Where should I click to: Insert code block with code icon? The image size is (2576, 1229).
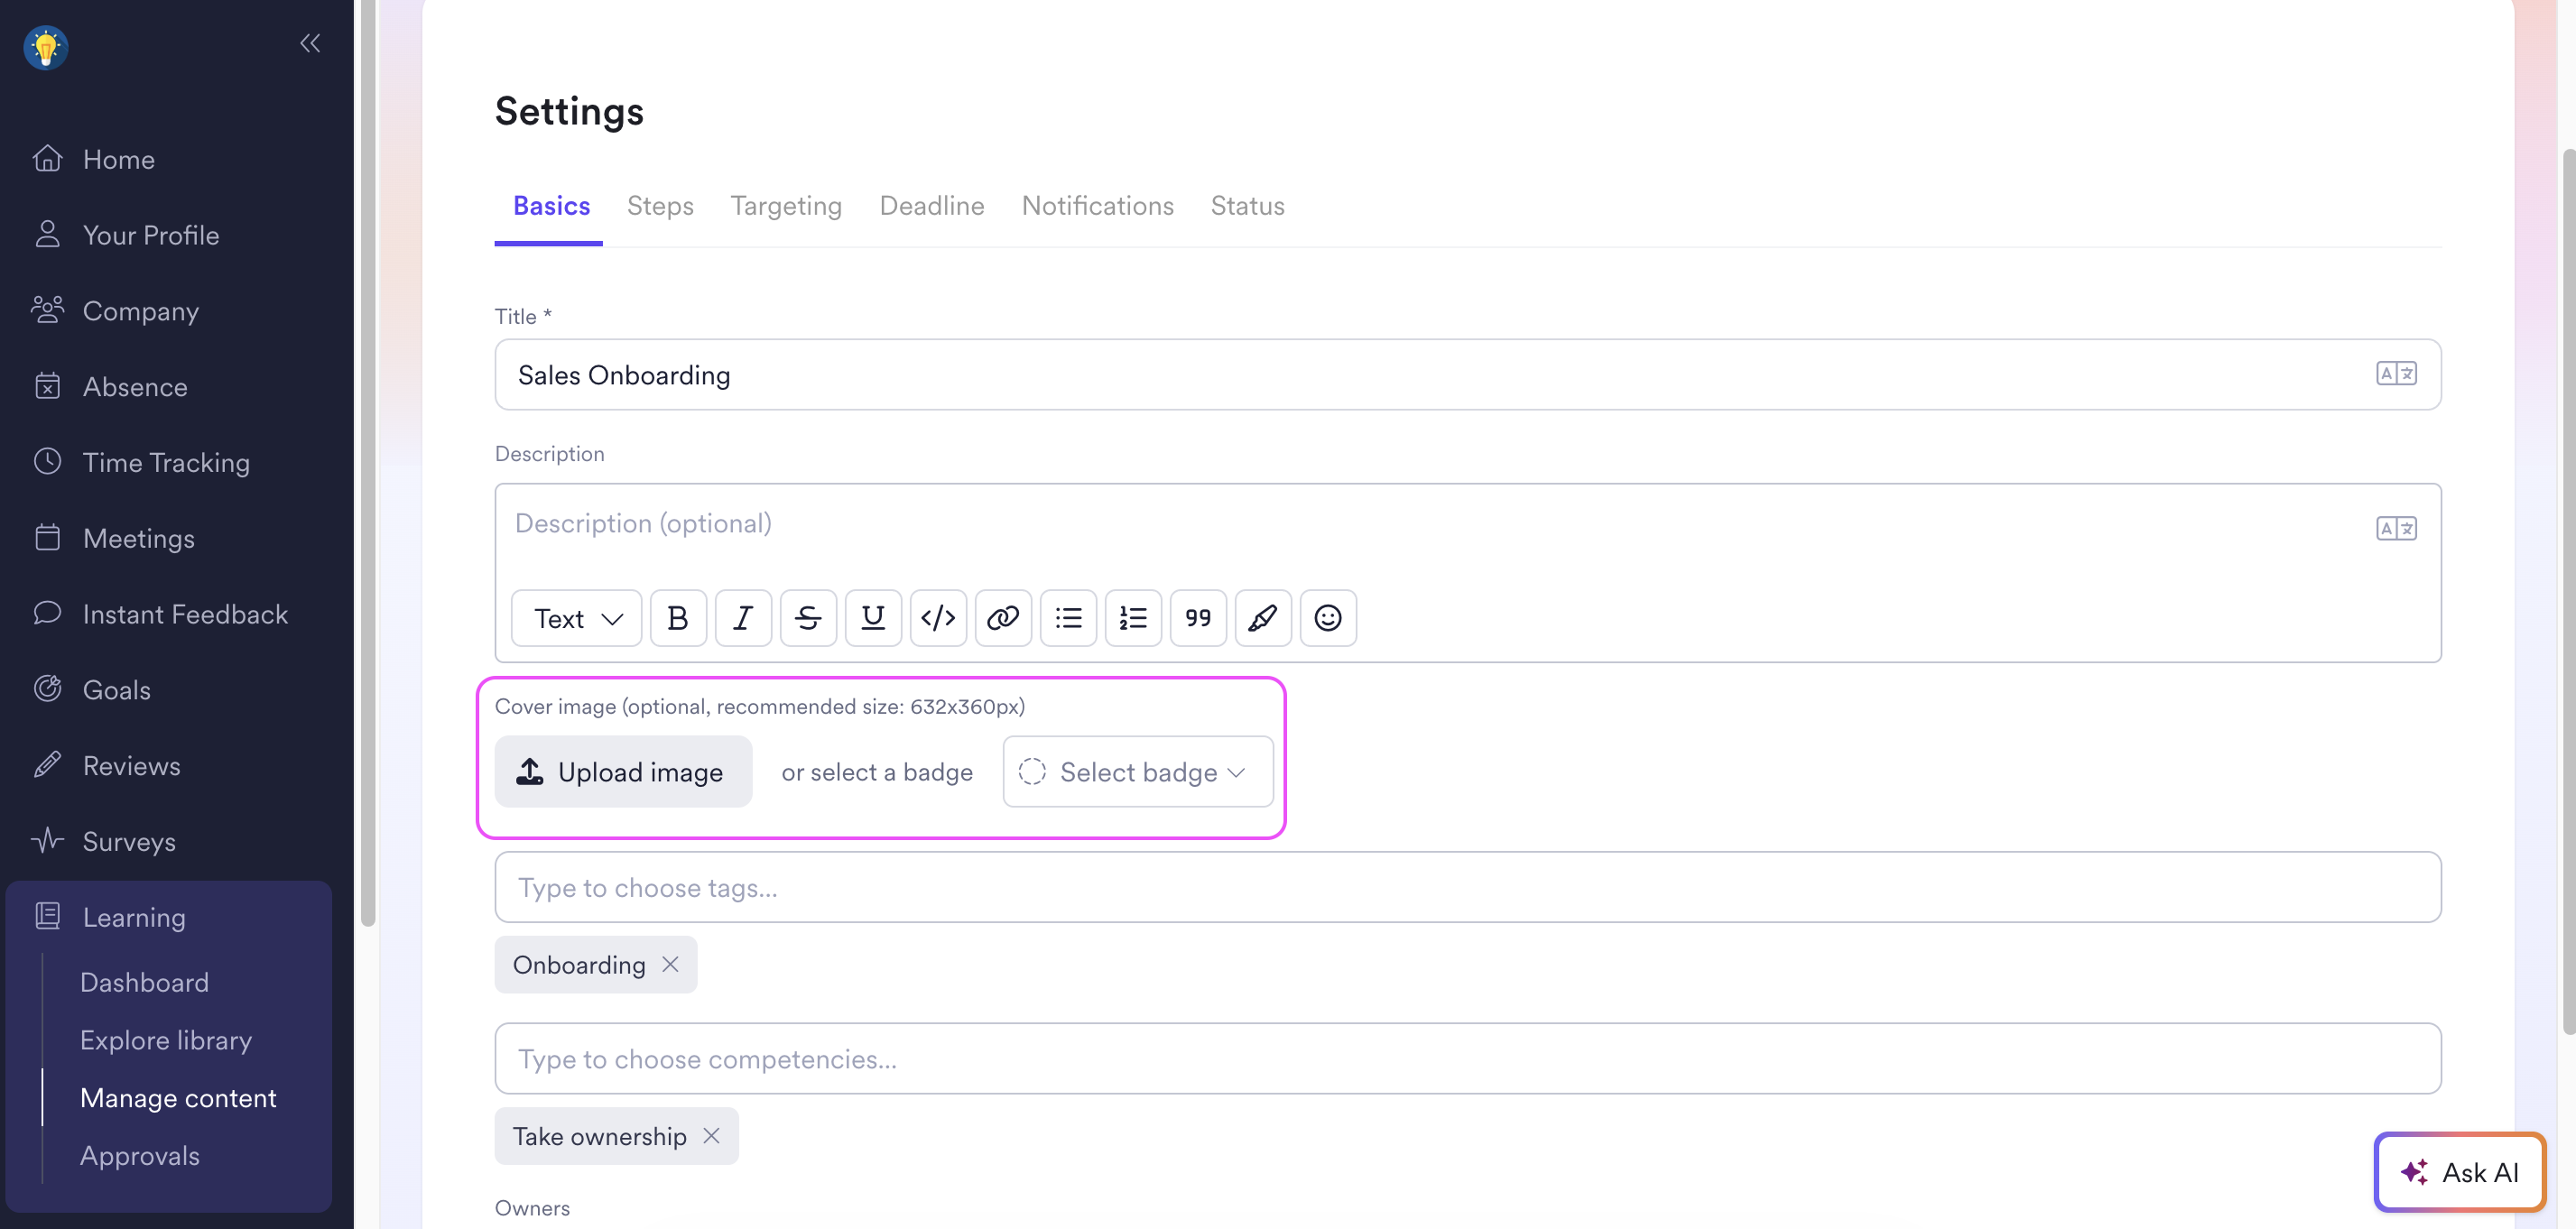click(937, 618)
